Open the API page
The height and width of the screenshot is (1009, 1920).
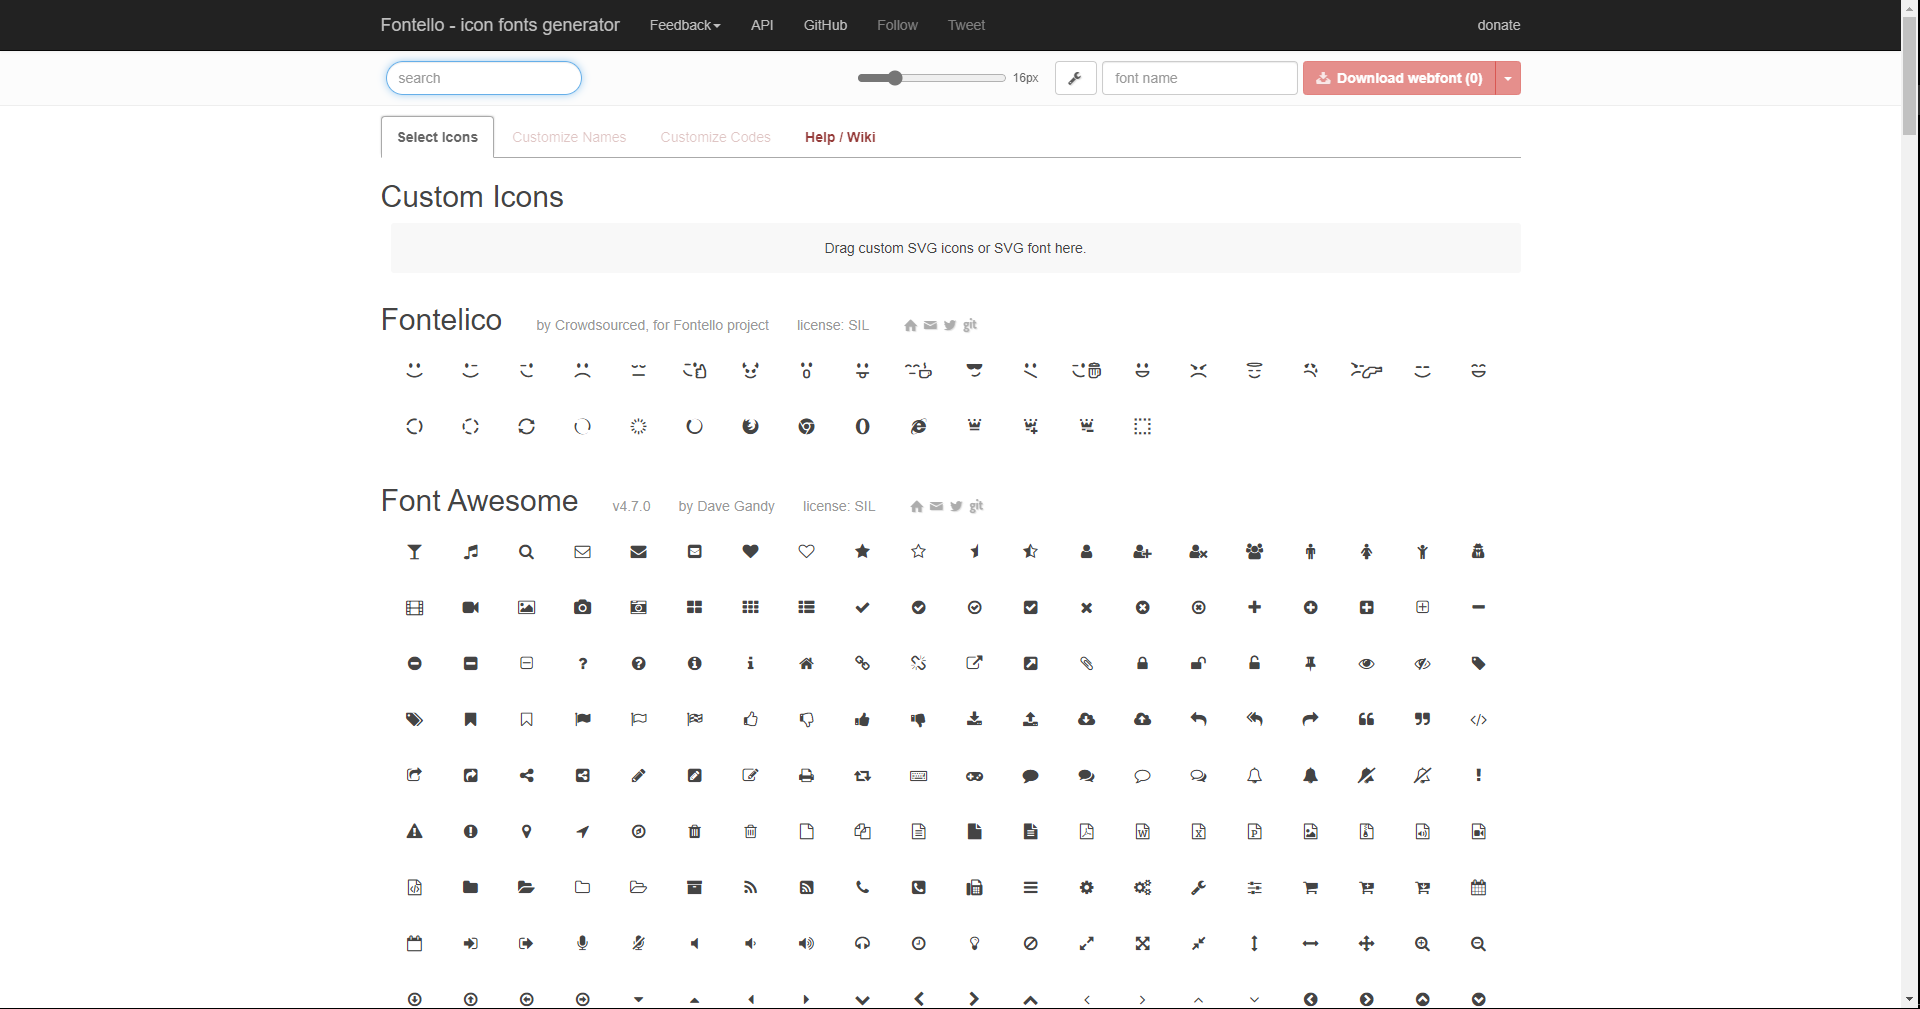(762, 25)
